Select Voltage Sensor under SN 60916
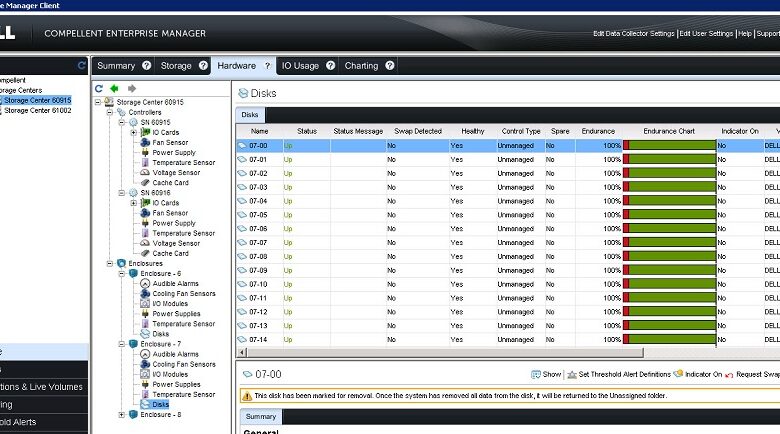The height and width of the screenshot is (434, 780). point(176,243)
